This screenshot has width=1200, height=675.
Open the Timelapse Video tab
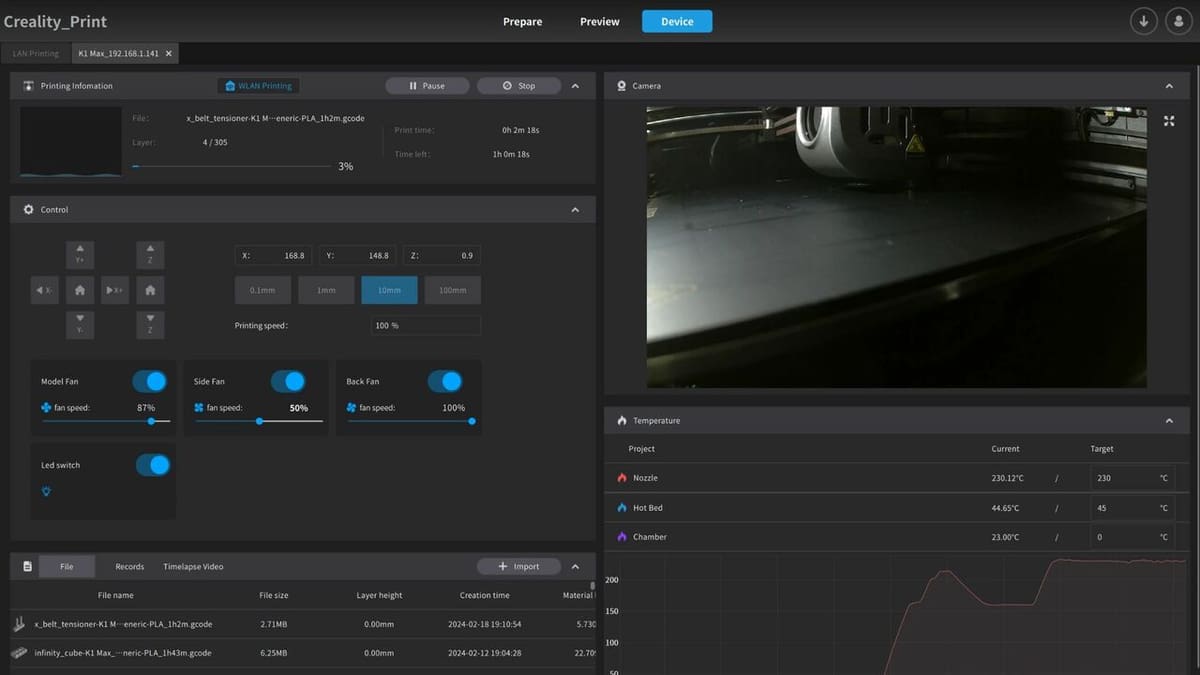click(x=193, y=567)
